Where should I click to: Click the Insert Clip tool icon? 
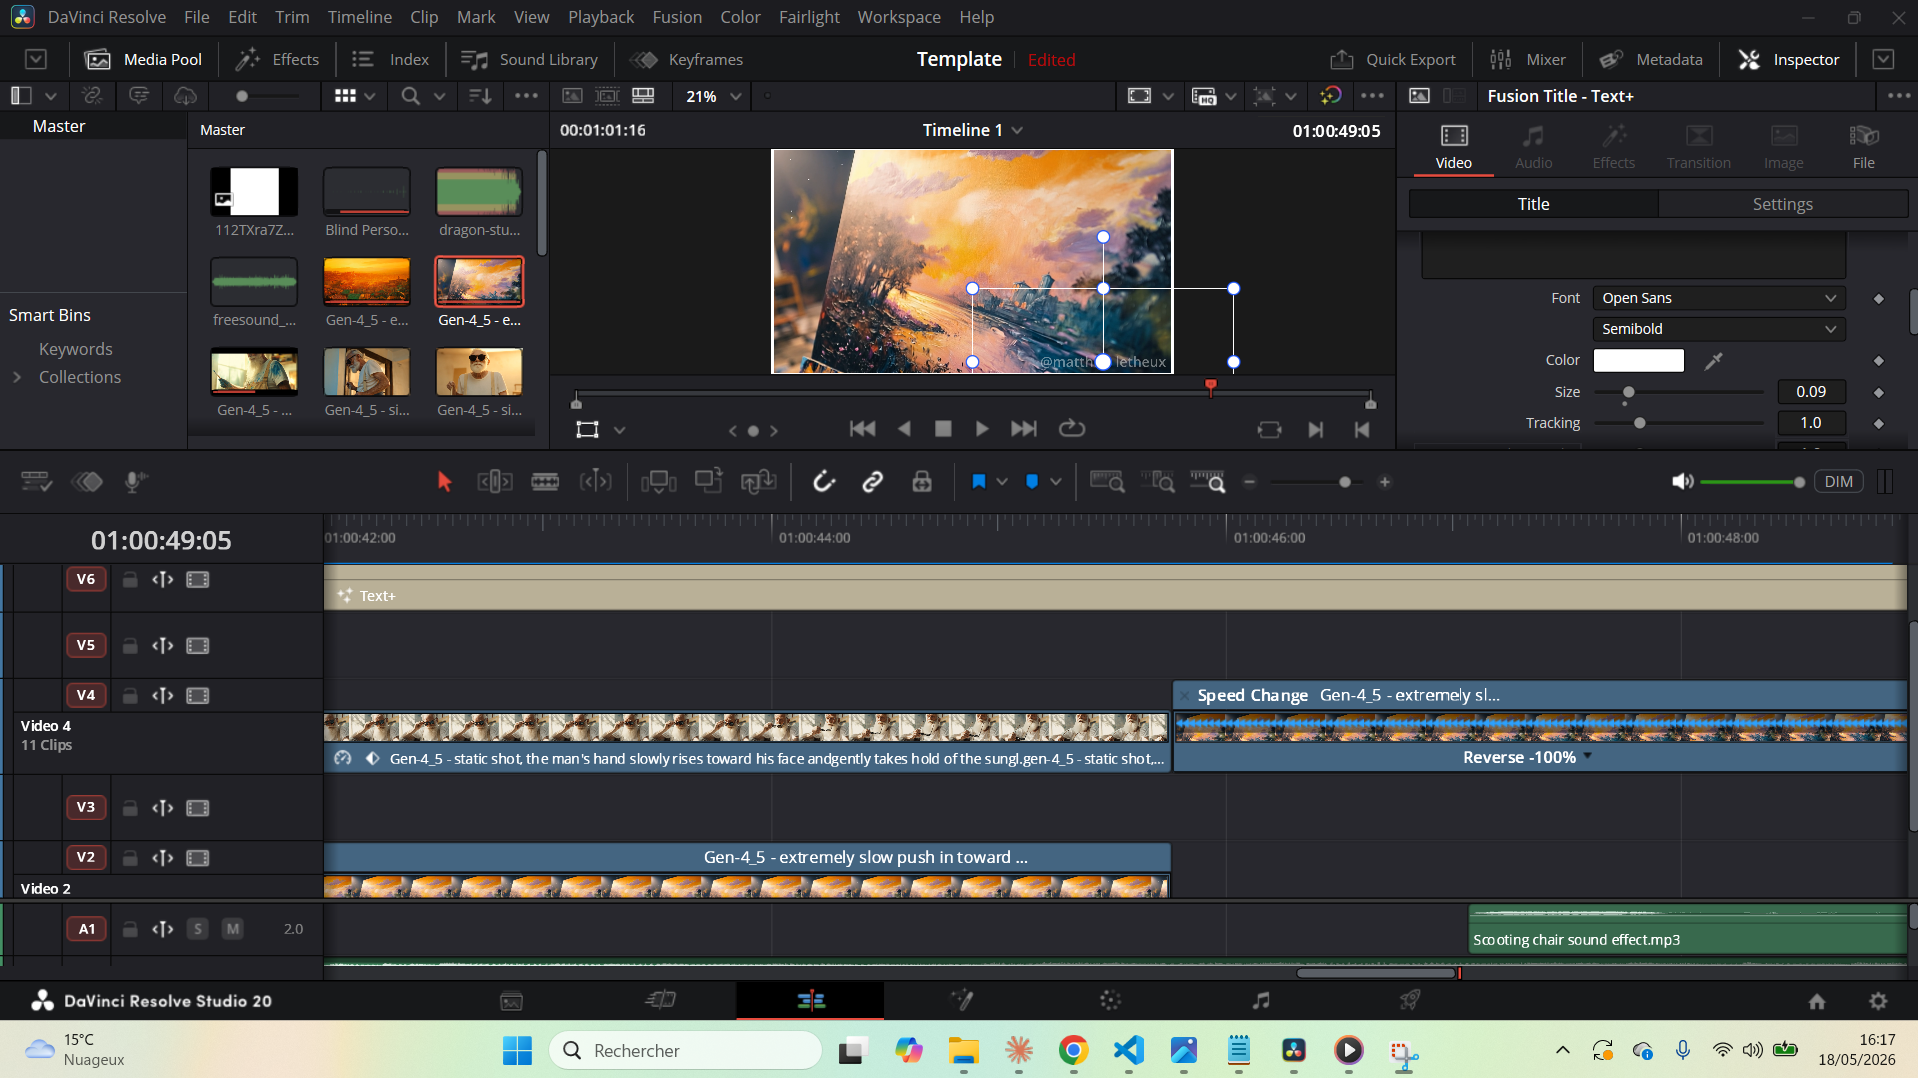pos(659,482)
